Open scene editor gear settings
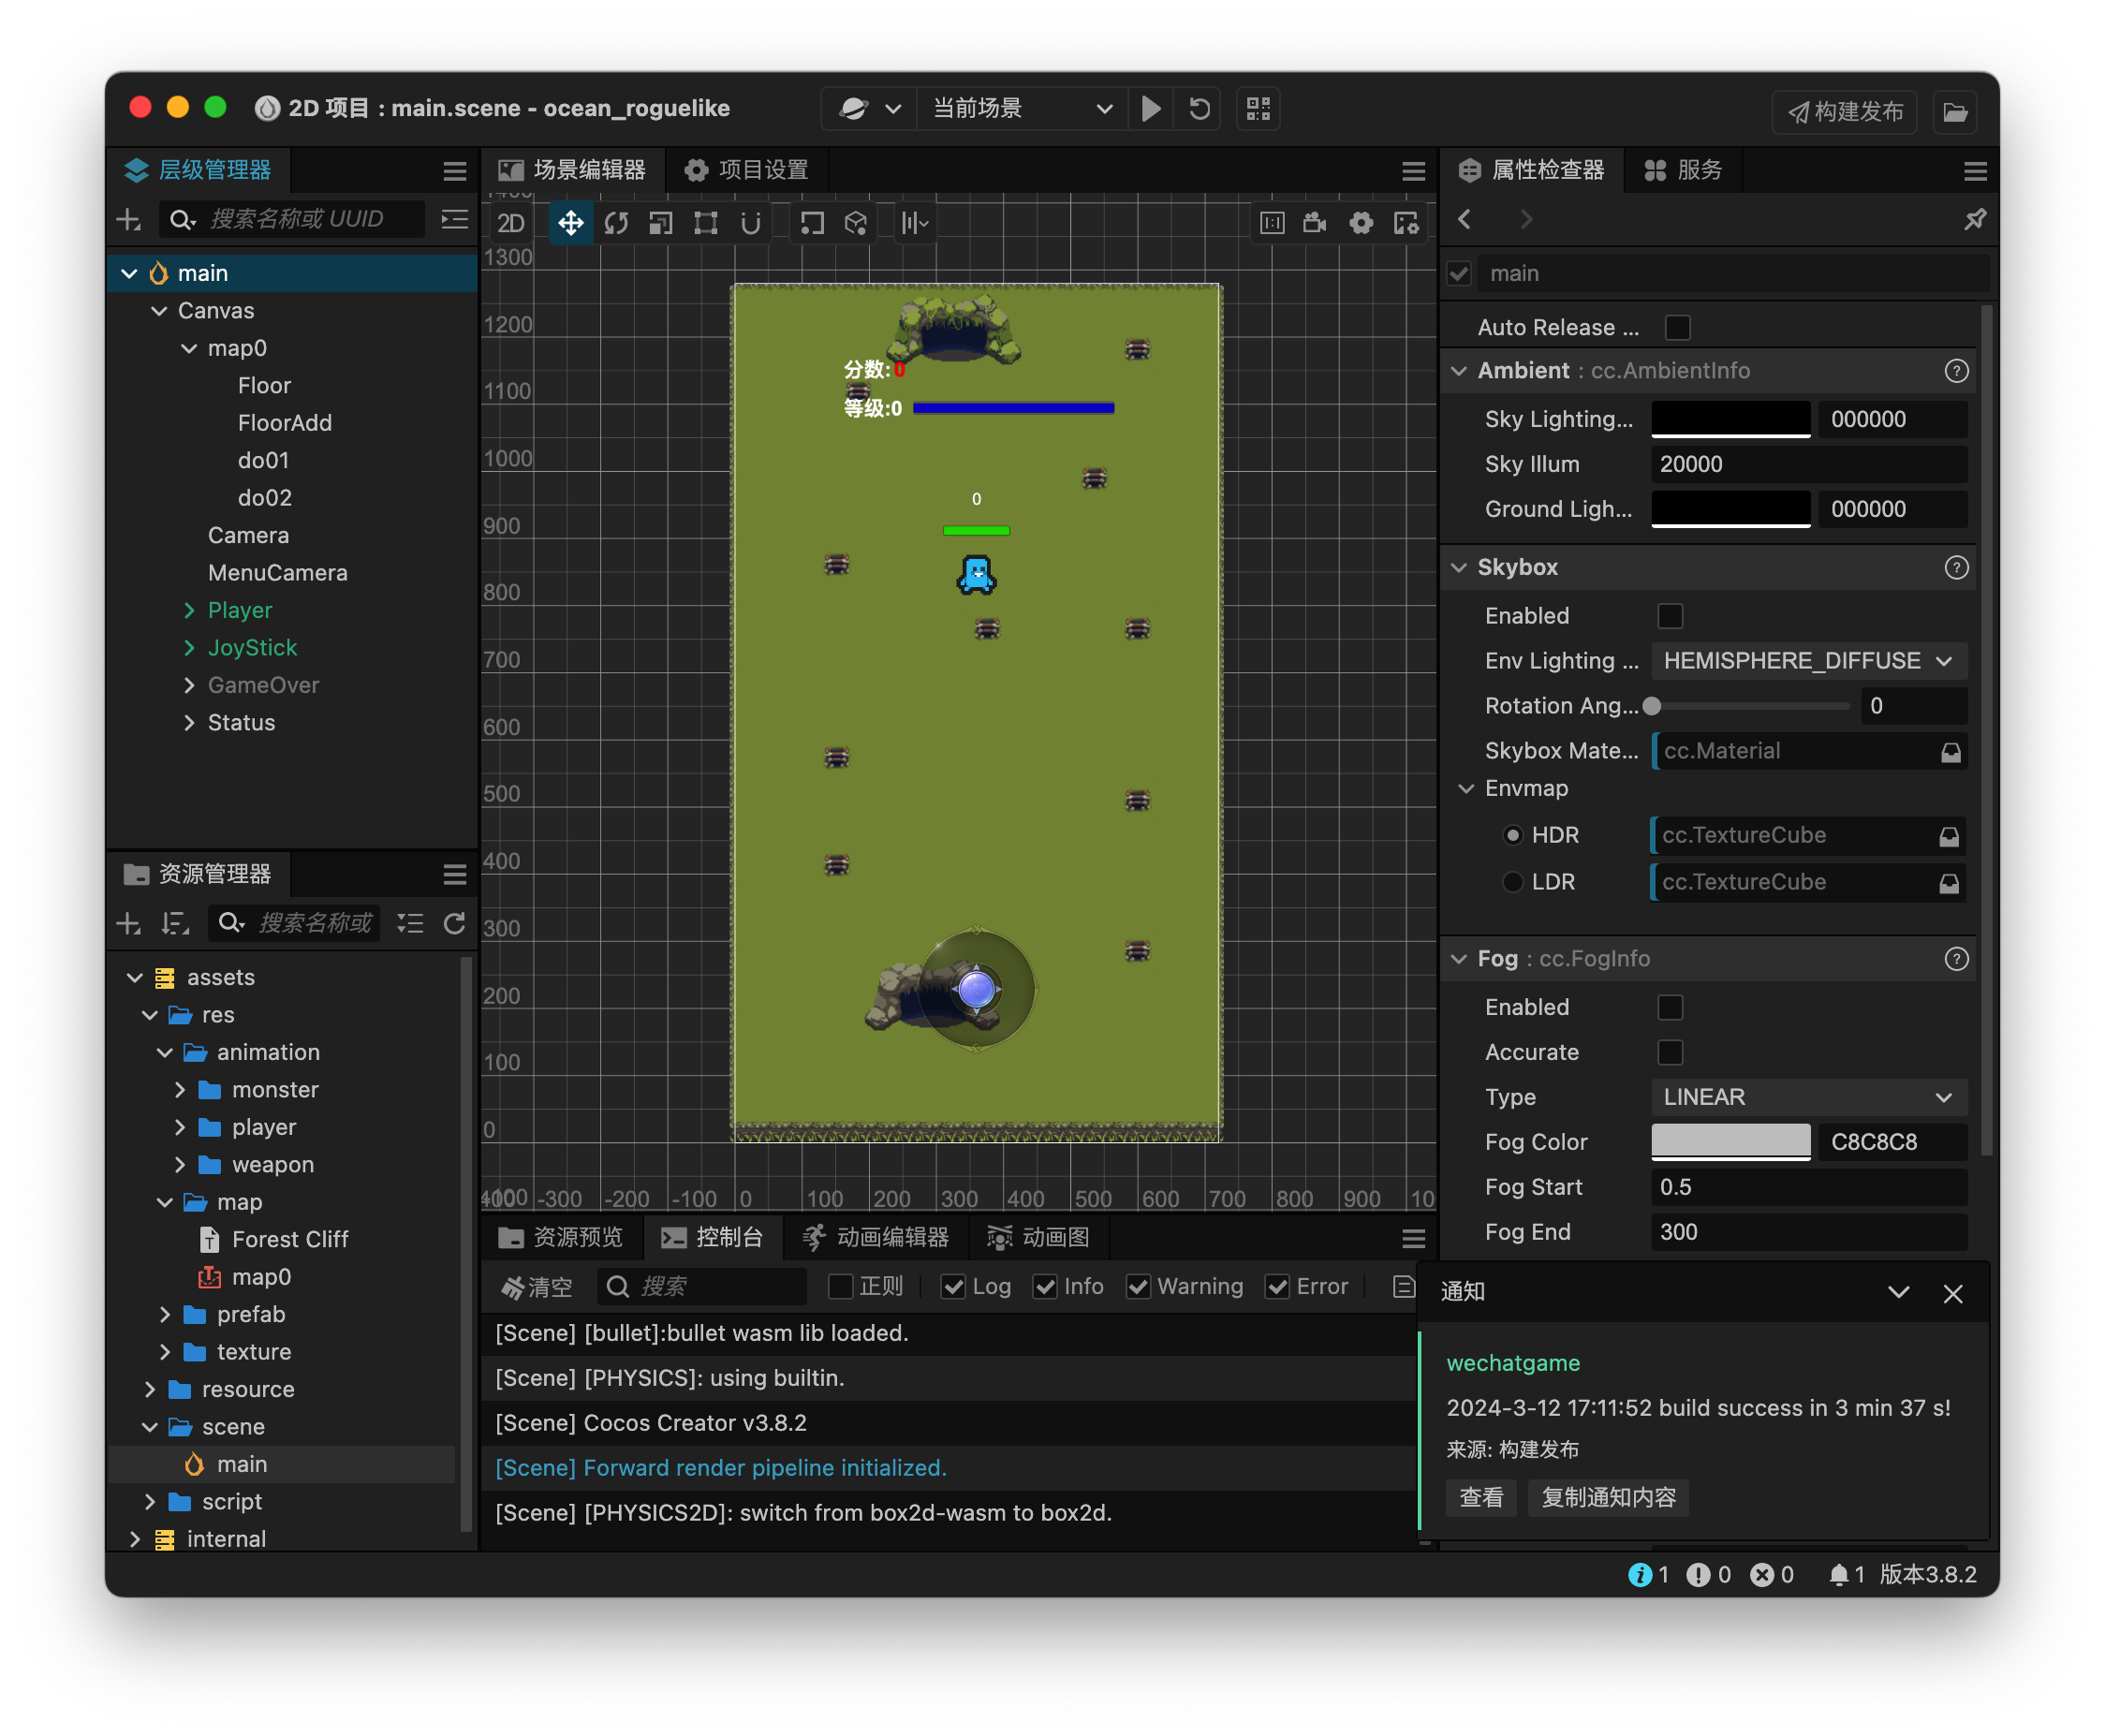Screen dimensions: 2105x1736 [x=1361, y=222]
